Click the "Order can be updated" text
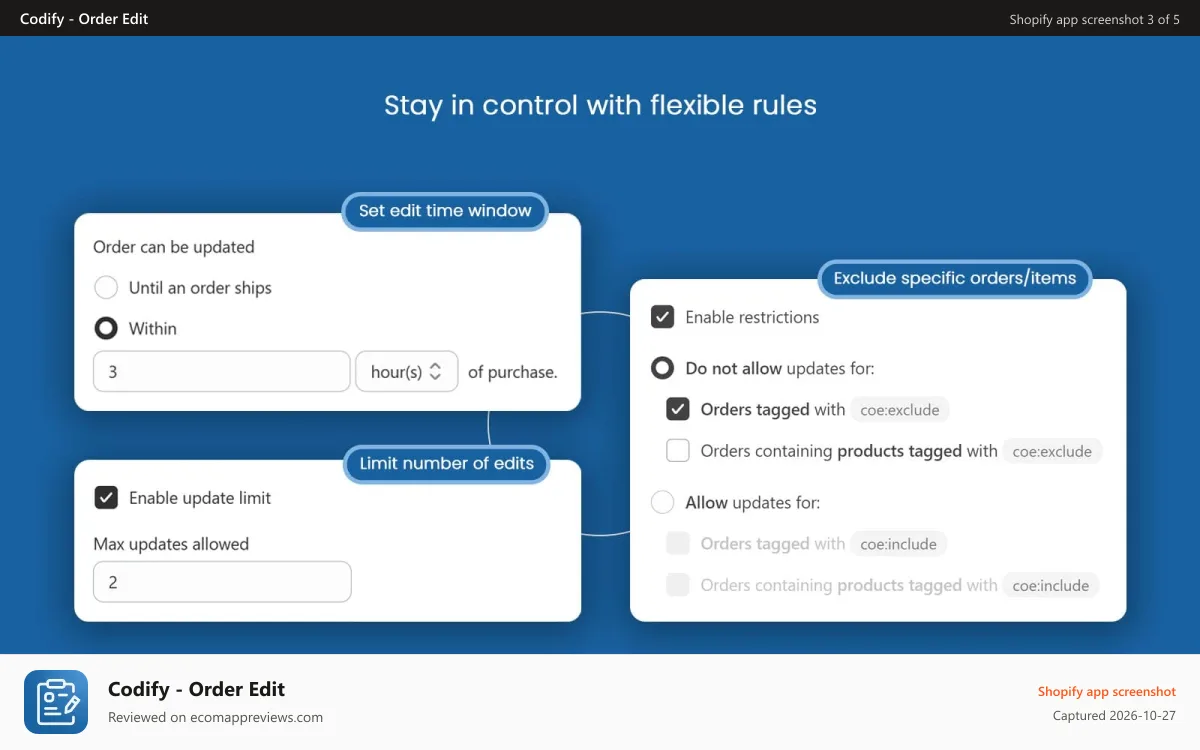Screen dimensions: 1200x750 (174, 247)
